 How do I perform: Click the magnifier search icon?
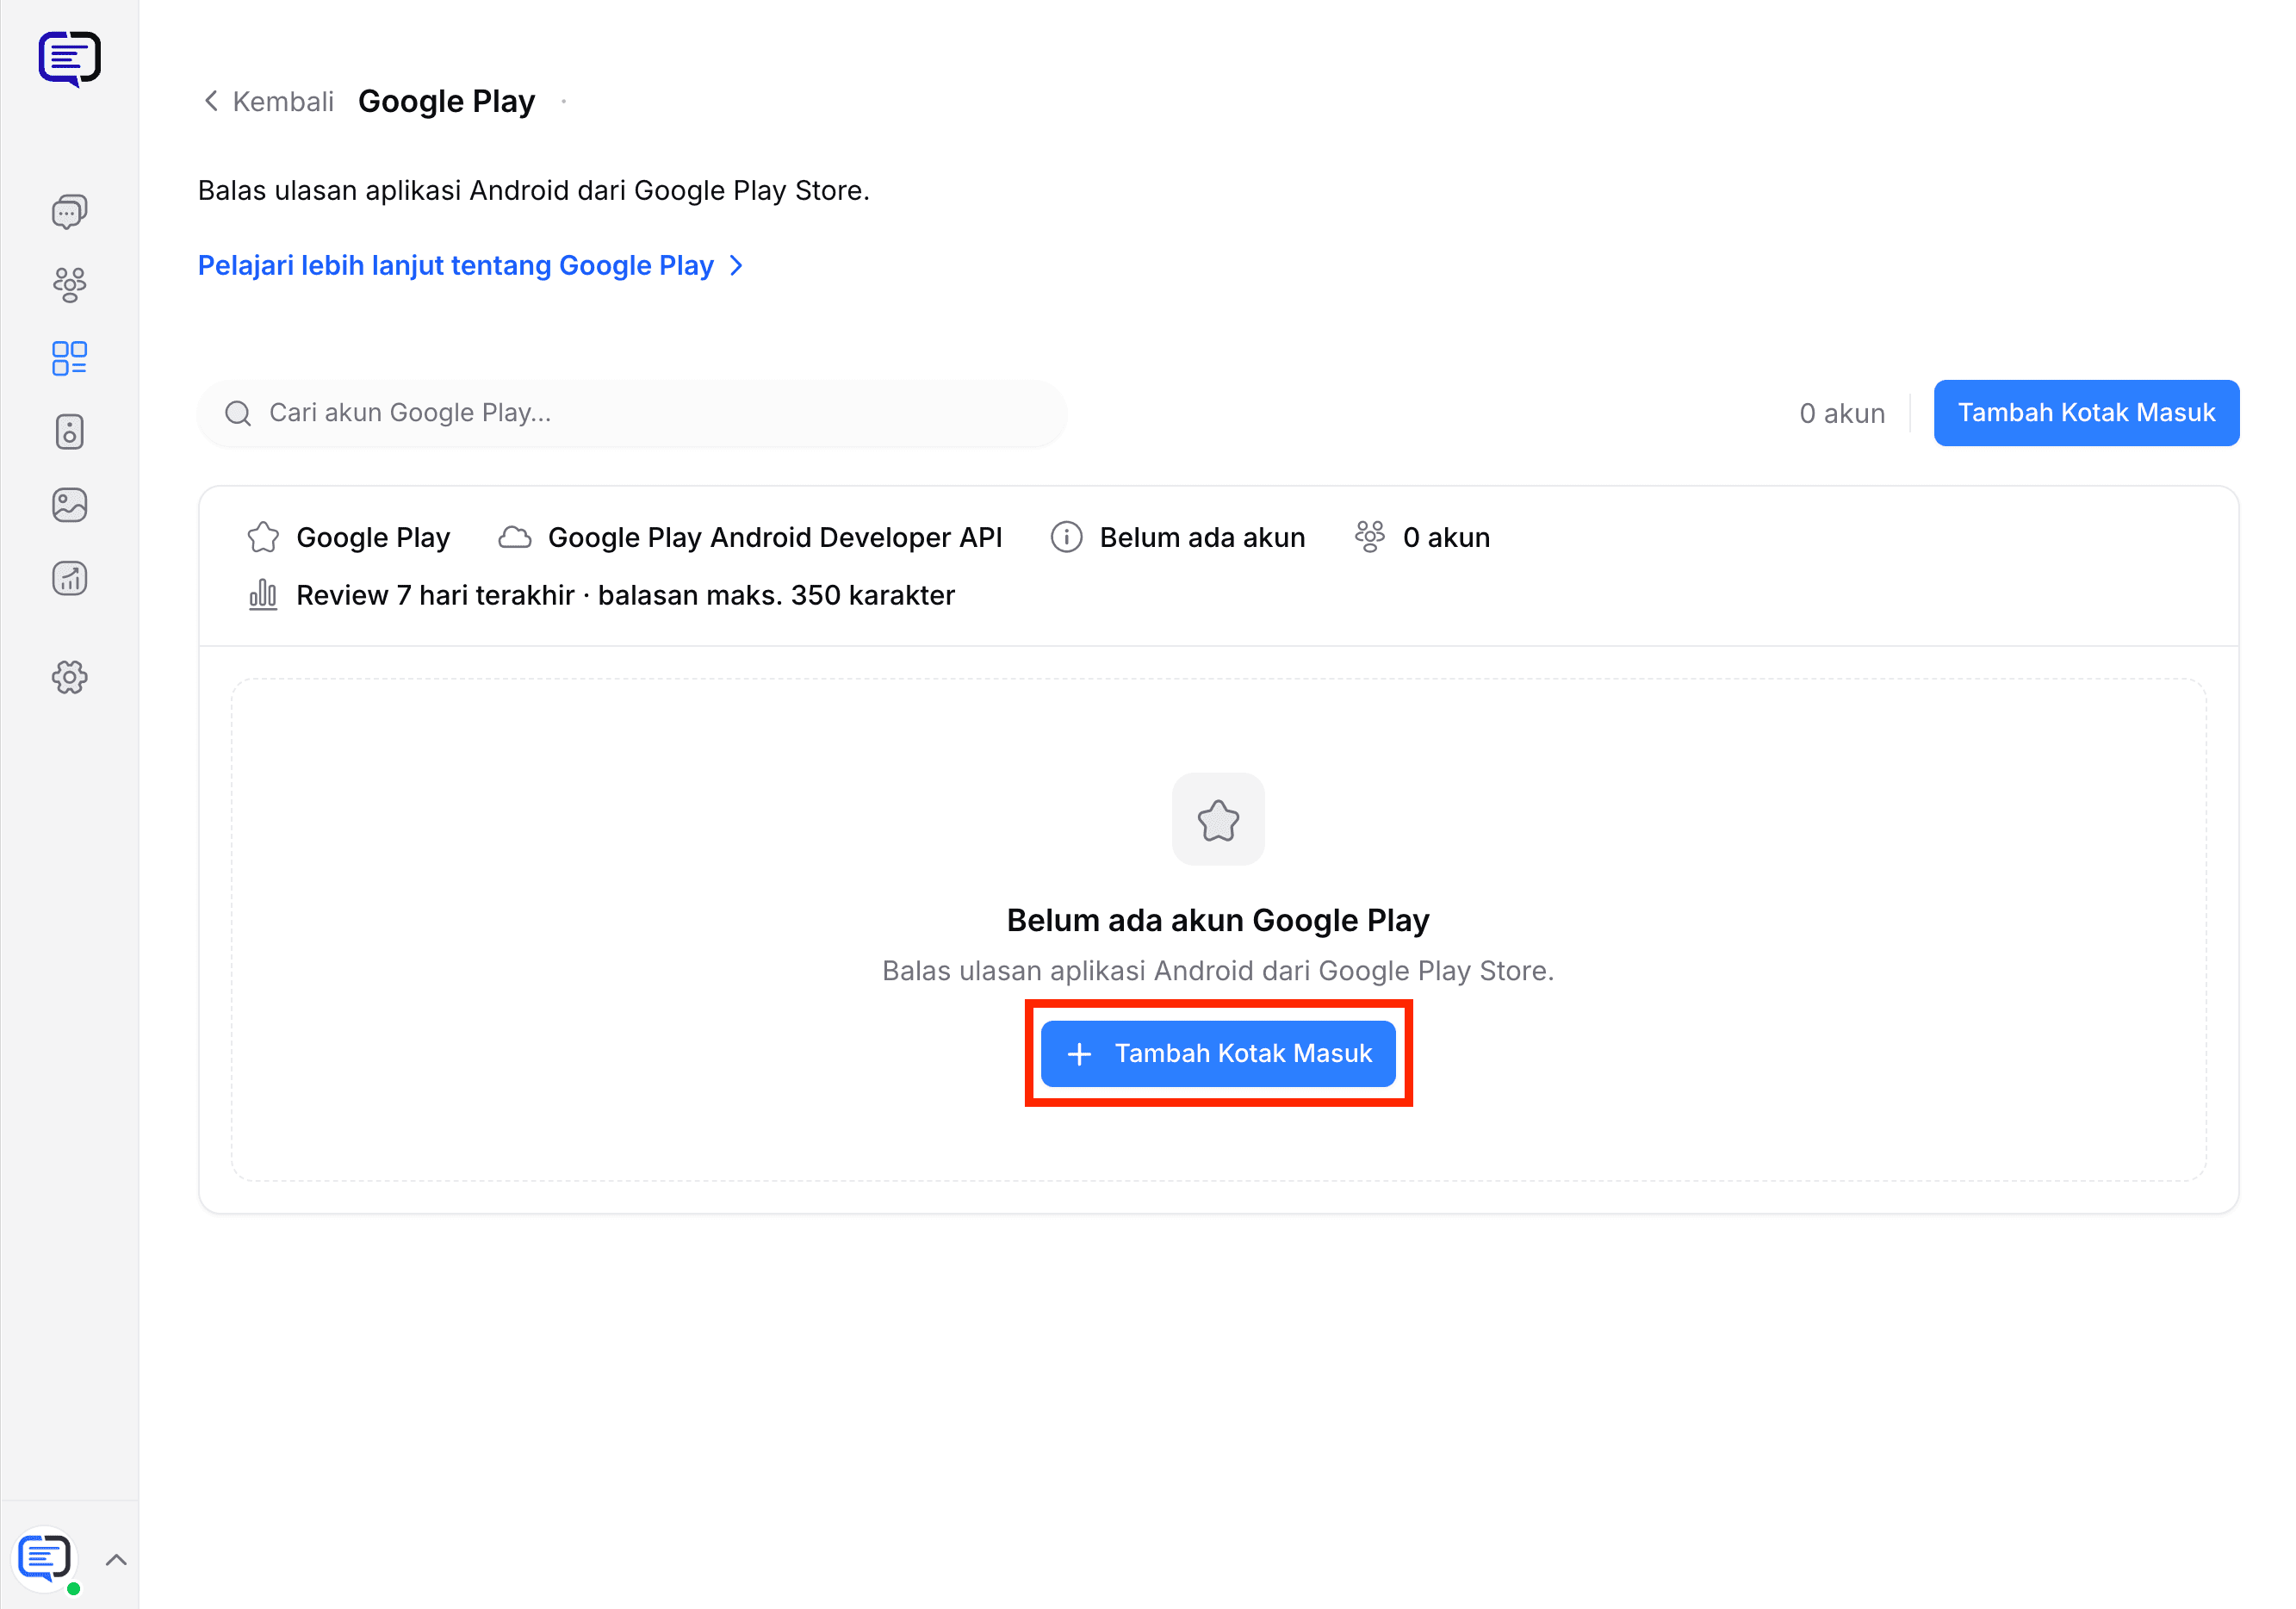(238, 413)
